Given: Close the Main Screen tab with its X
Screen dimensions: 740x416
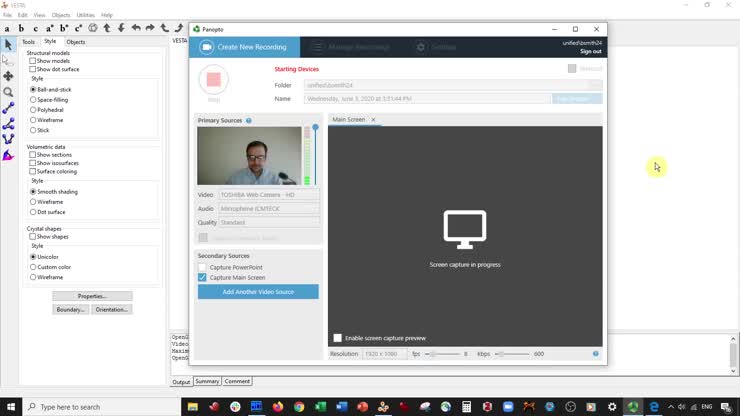Looking at the screenshot, I should (374, 120).
